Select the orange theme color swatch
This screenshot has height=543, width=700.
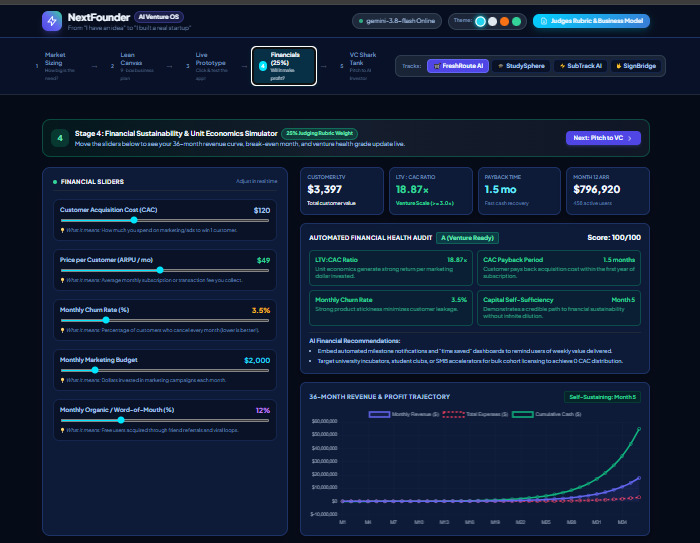(504, 21)
